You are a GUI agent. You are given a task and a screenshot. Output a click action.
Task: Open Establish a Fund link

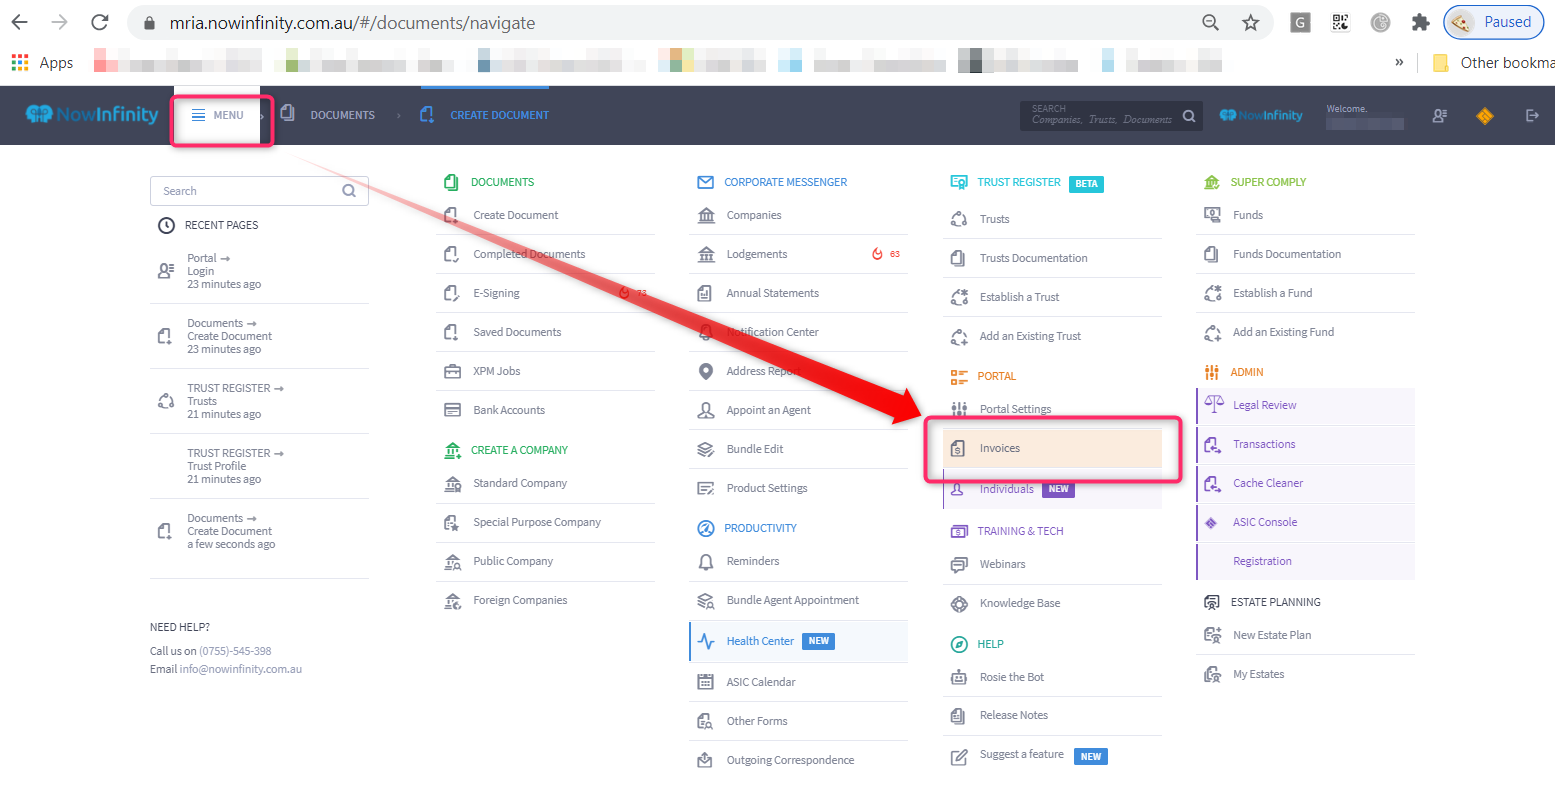[x=1272, y=293]
